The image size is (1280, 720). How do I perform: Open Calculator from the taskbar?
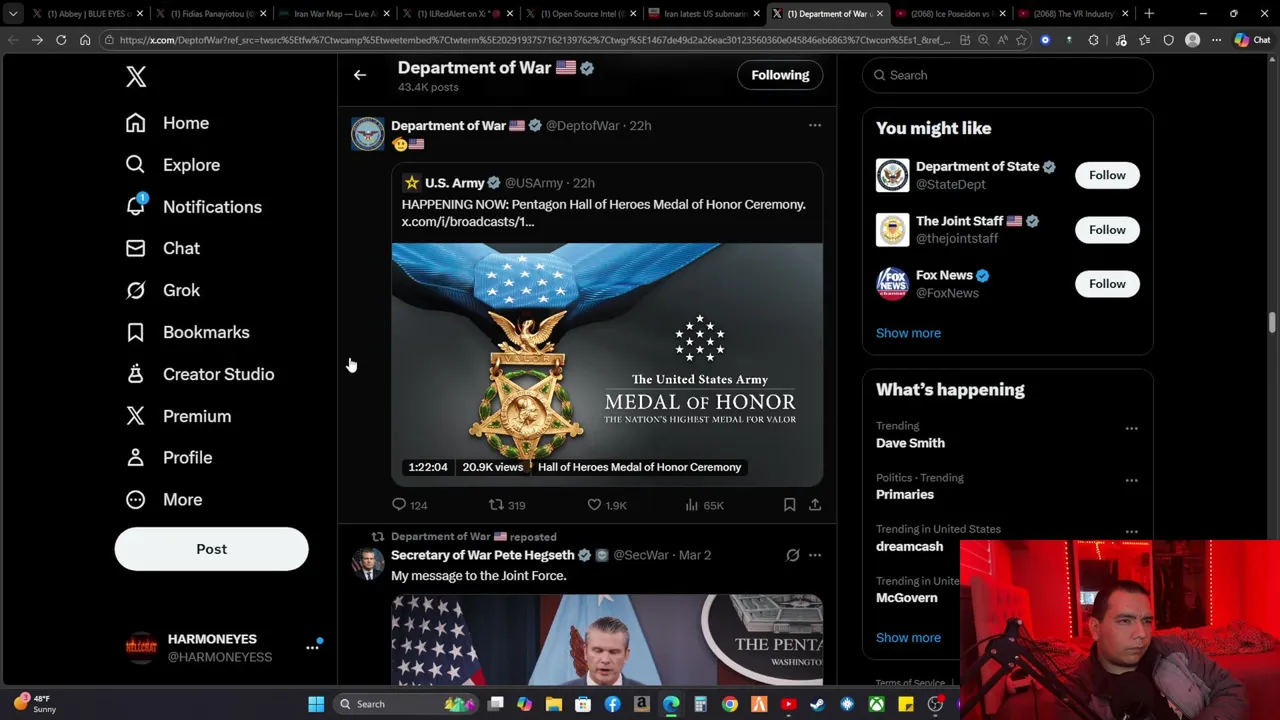700,704
